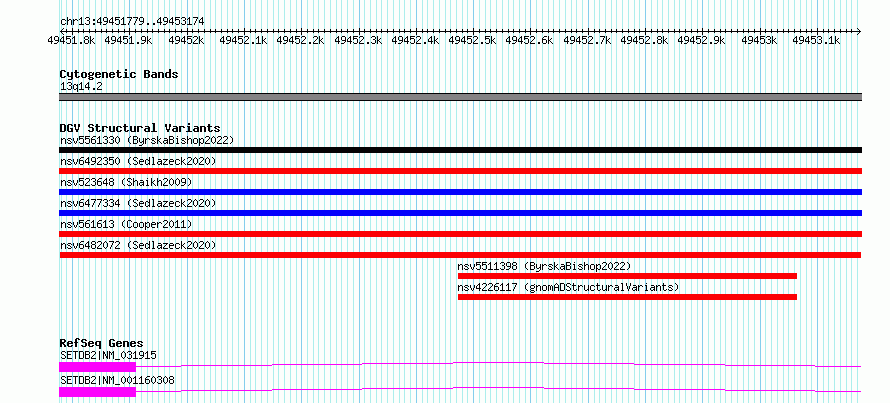The image size is (890, 403).
Task: Click the RefSeq Genes track title
Action: pyautogui.click(x=101, y=343)
